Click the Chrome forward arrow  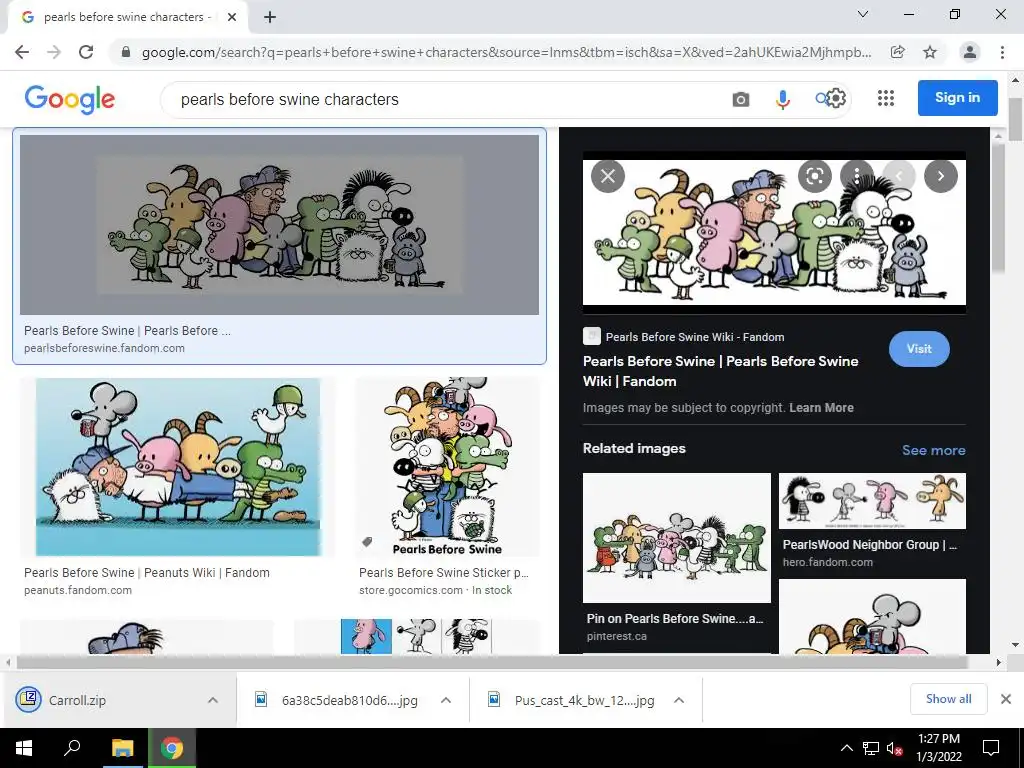54,52
